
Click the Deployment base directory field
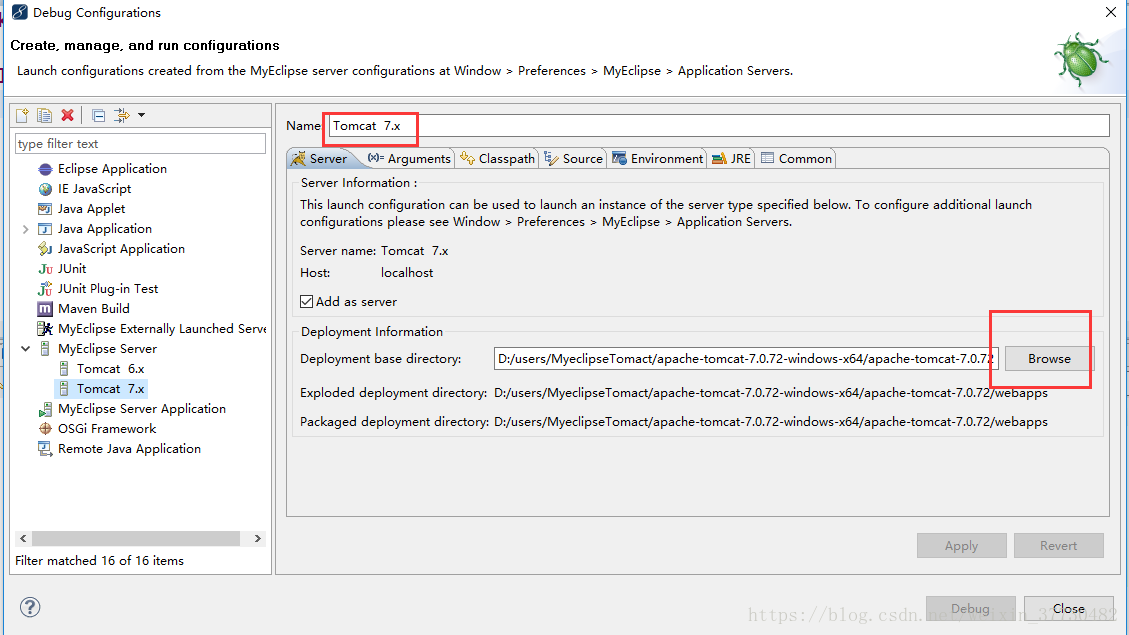(x=746, y=359)
